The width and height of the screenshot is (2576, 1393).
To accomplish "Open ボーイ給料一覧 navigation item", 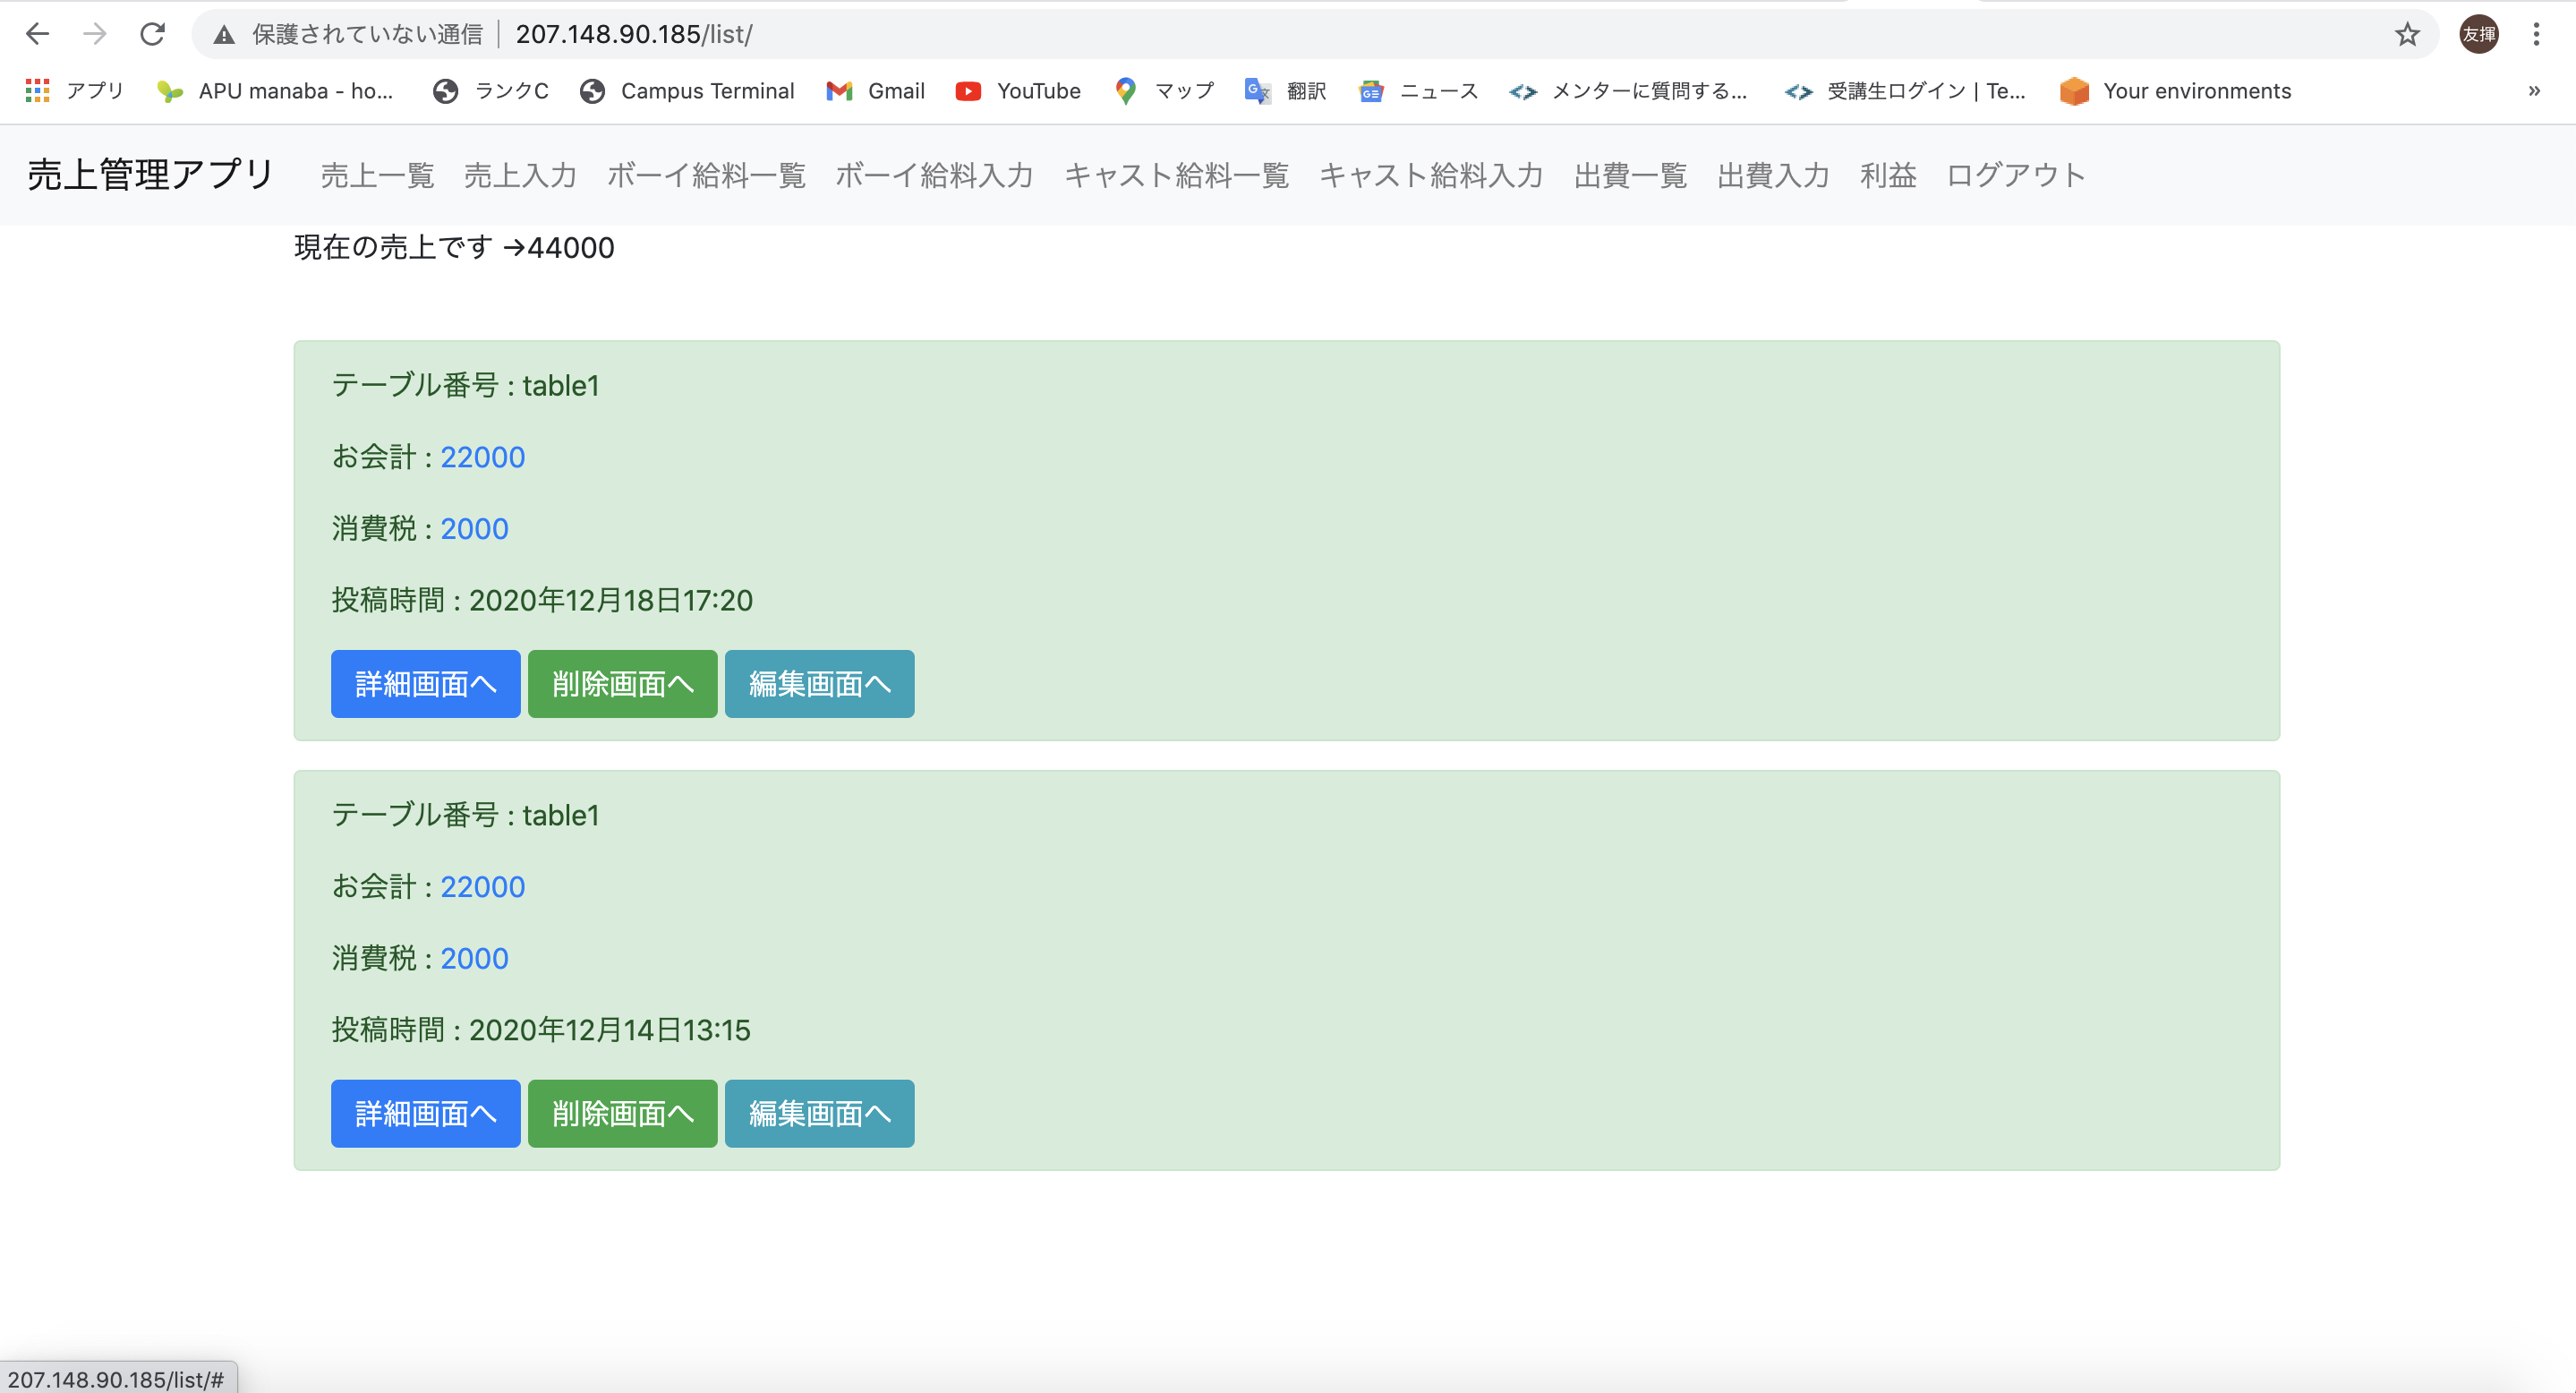I will coord(706,176).
